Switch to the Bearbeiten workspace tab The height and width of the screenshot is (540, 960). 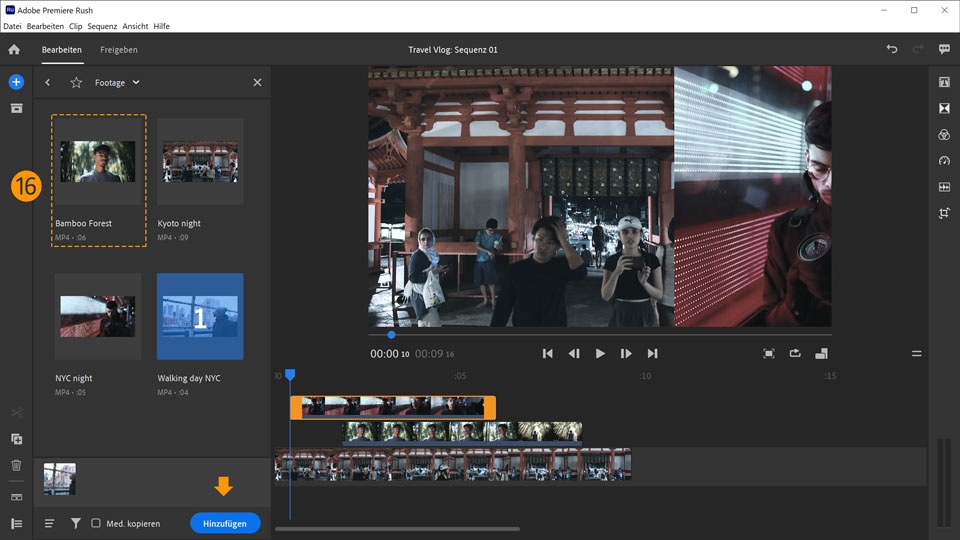point(62,50)
